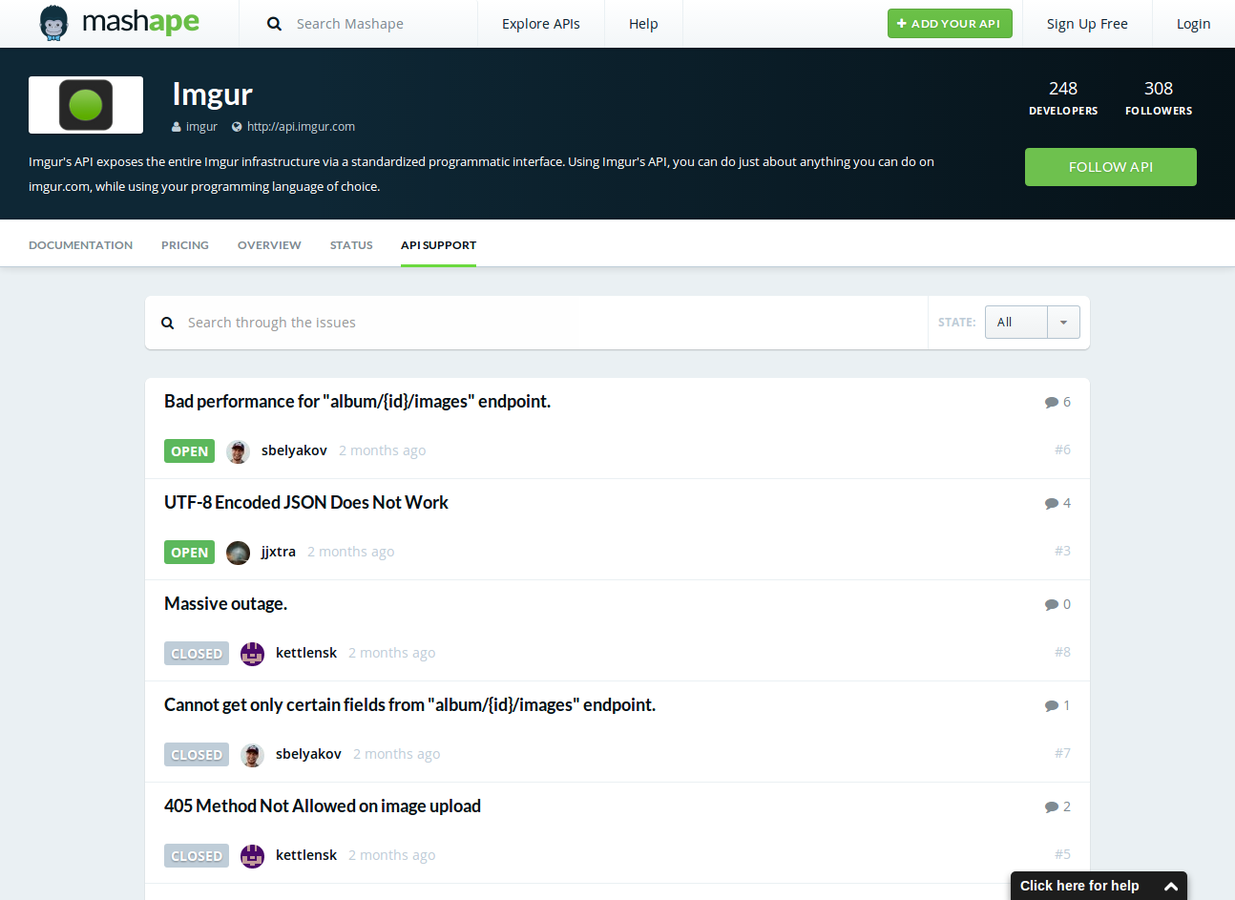This screenshot has width=1235, height=900.
Task: Open the Documentation tab
Action: tap(80, 245)
